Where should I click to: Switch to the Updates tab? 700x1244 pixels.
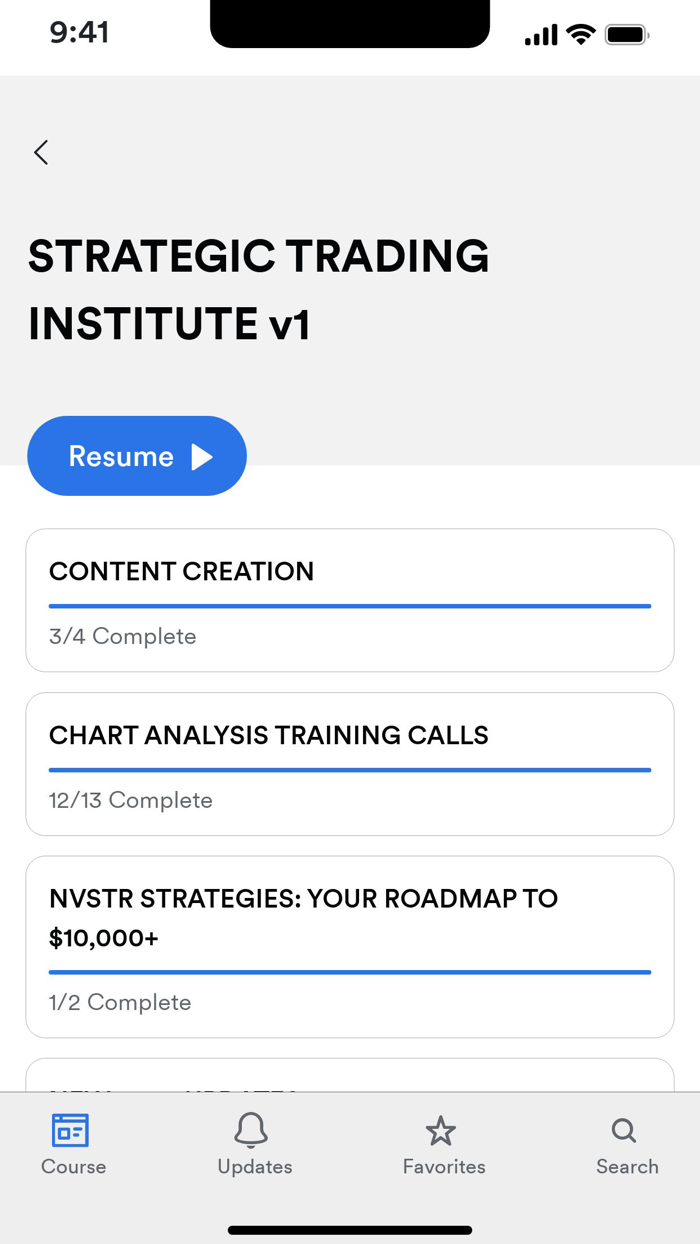coord(252,1145)
